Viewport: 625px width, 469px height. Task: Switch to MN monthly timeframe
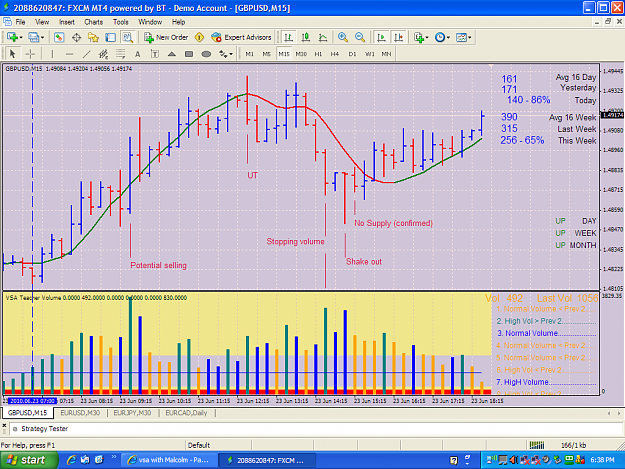(386, 54)
